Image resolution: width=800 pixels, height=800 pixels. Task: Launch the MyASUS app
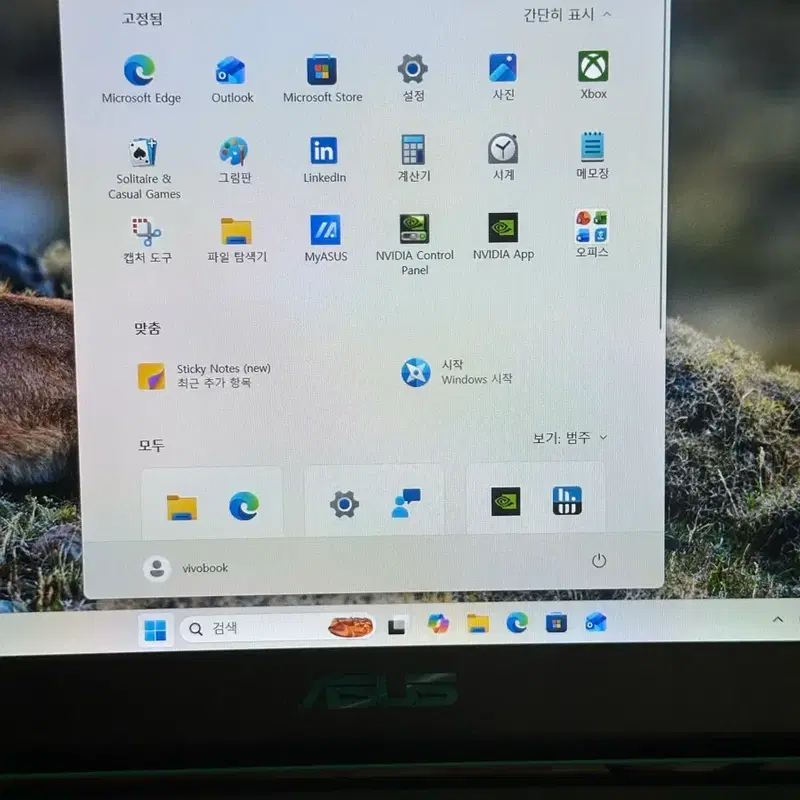click(x=326, y=238)
